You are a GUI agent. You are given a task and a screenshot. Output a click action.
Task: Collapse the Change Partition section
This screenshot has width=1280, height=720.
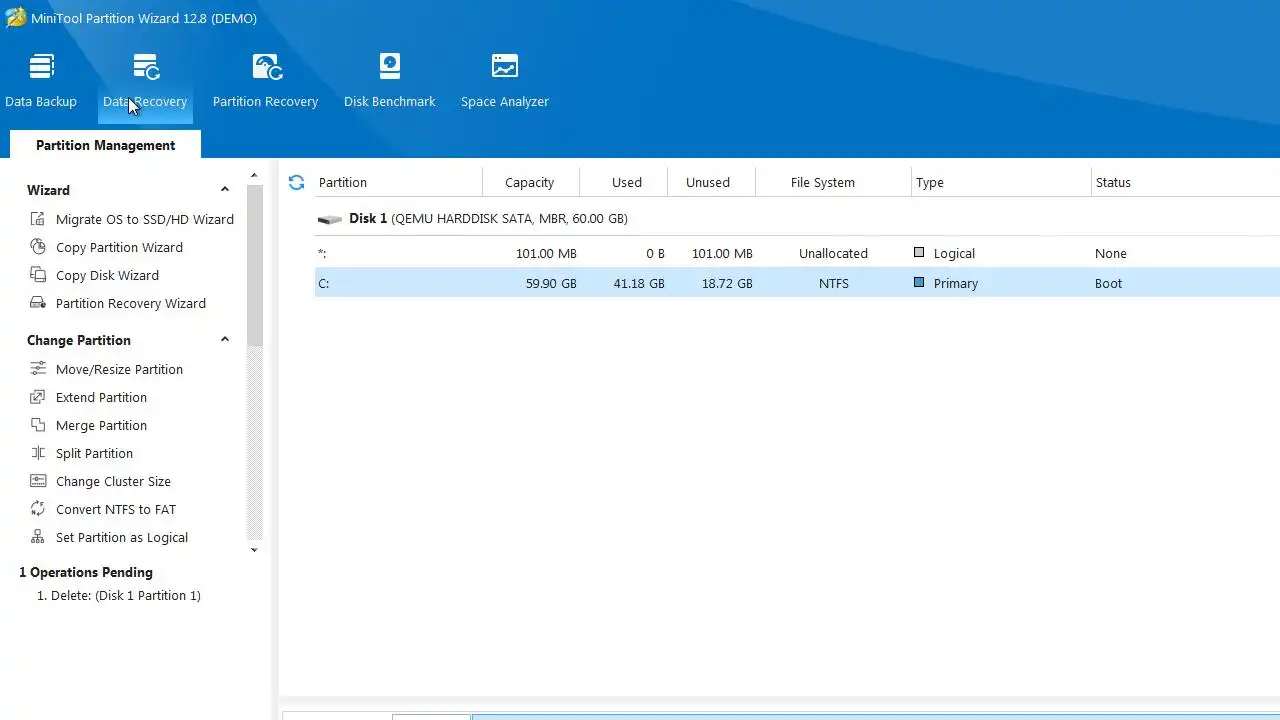(225, 340)
